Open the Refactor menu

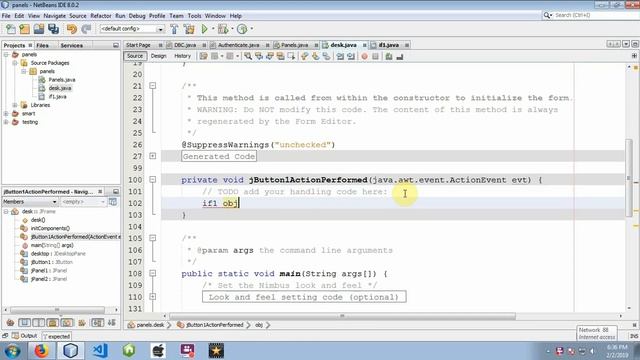(x=101, y=16)
